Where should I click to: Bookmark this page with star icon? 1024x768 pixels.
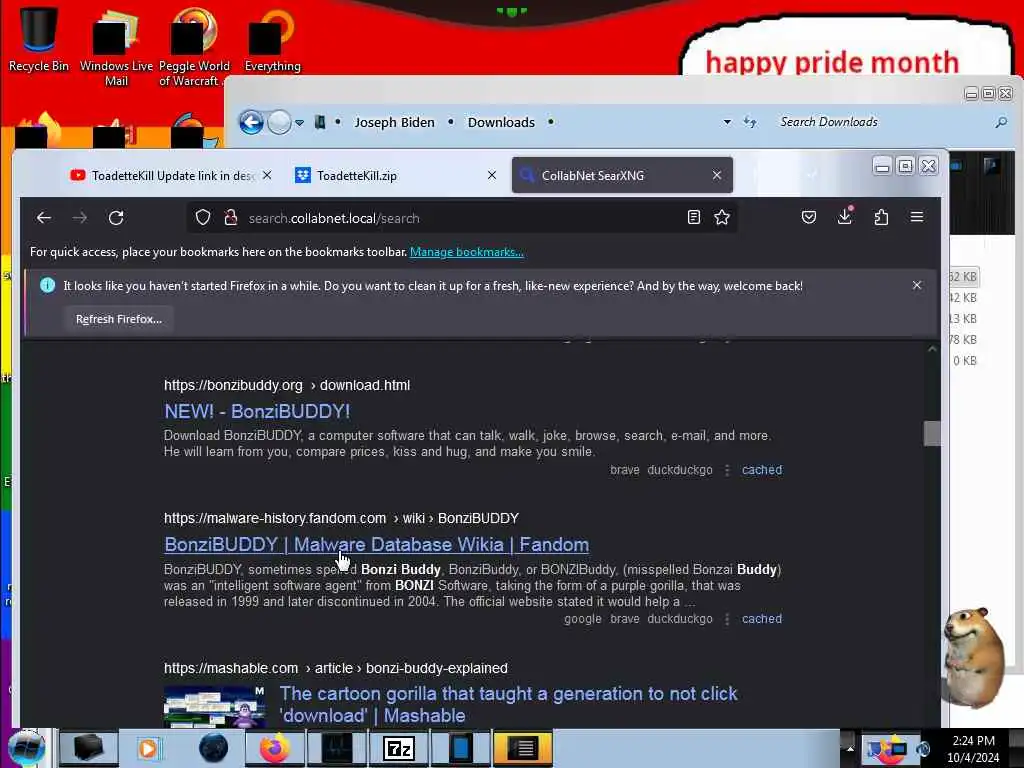[722, 217]
